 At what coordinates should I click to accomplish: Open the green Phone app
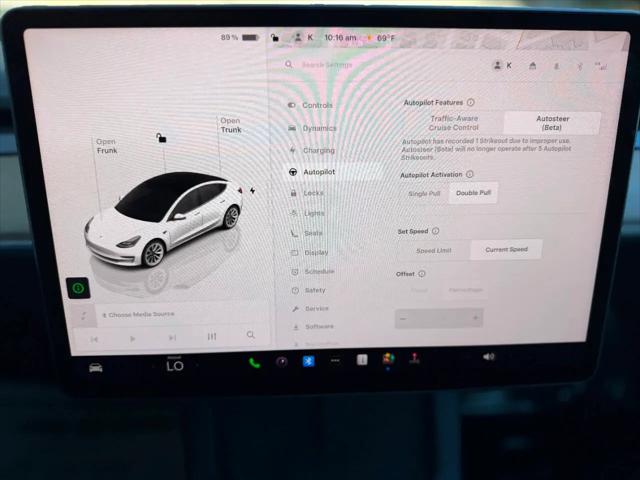pos(254,362)
